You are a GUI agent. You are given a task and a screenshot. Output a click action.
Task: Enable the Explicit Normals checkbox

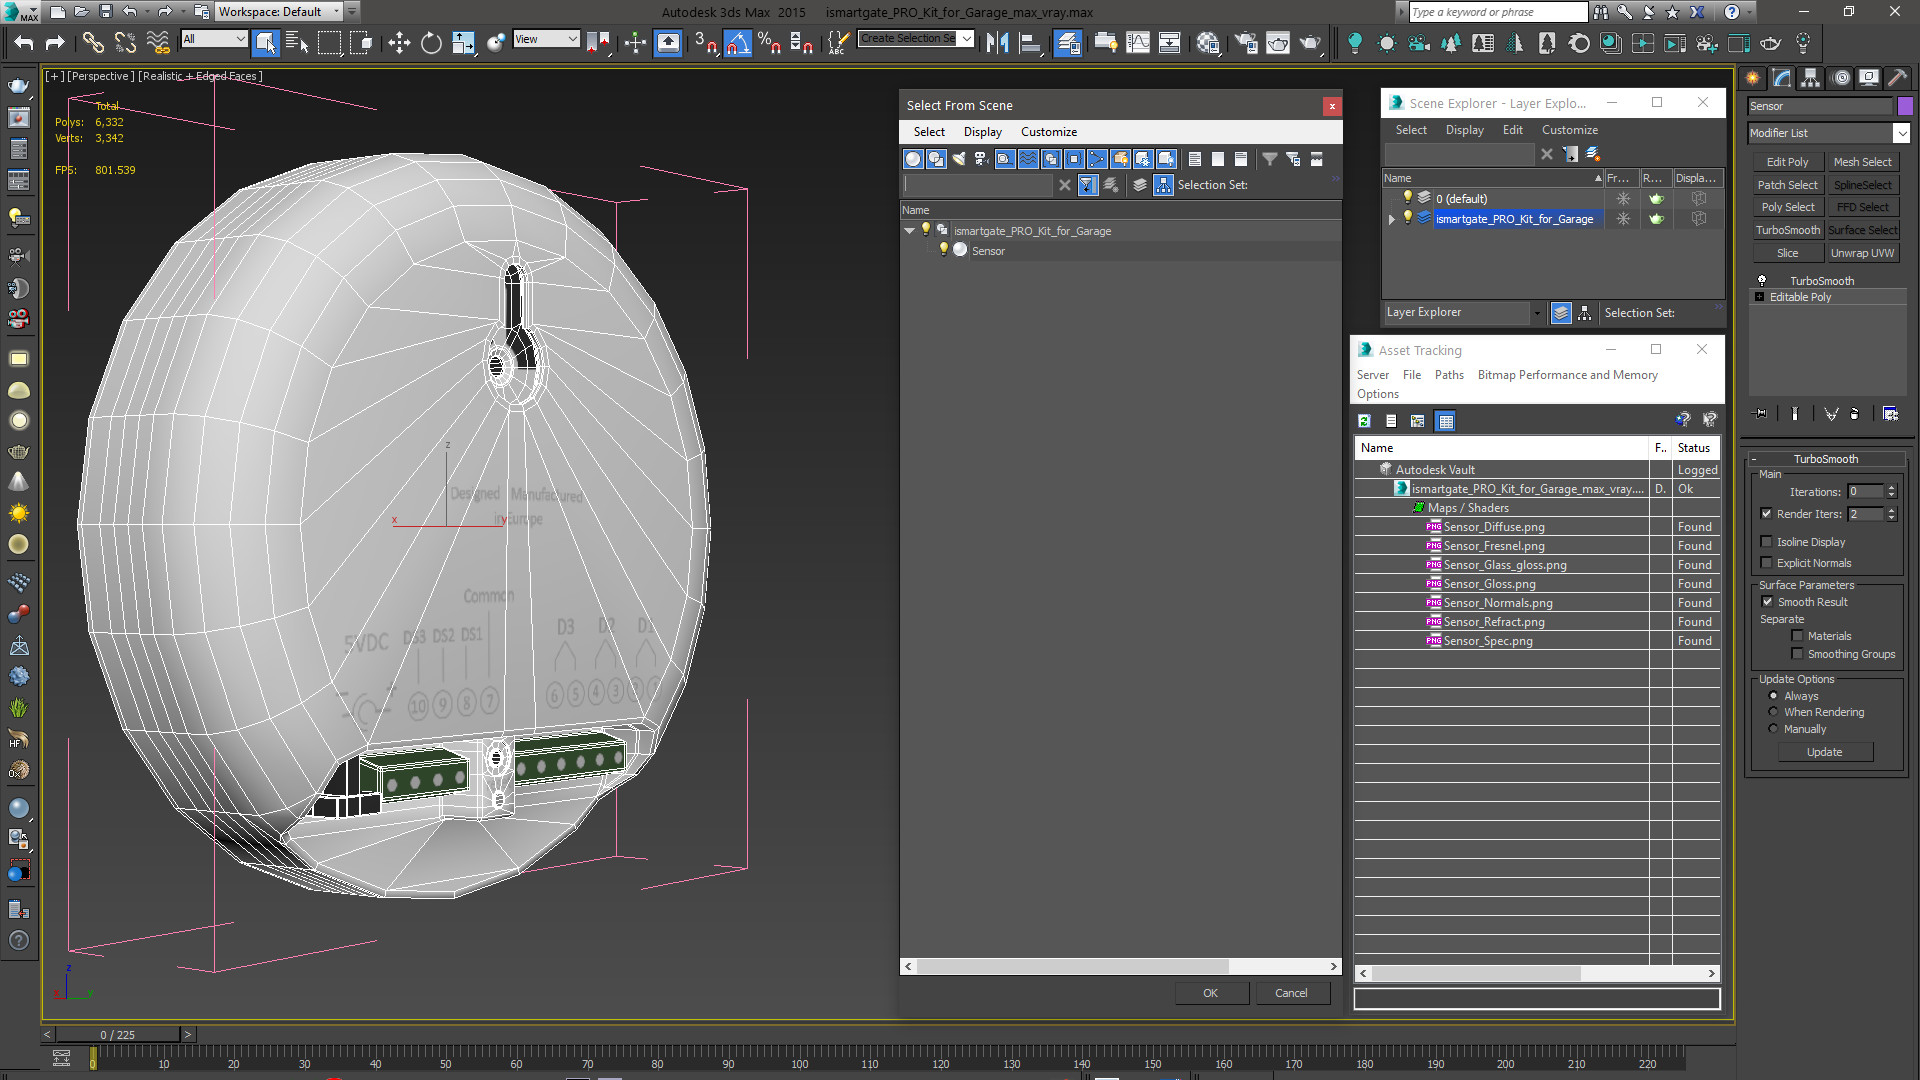click(x=1767, y=563)
